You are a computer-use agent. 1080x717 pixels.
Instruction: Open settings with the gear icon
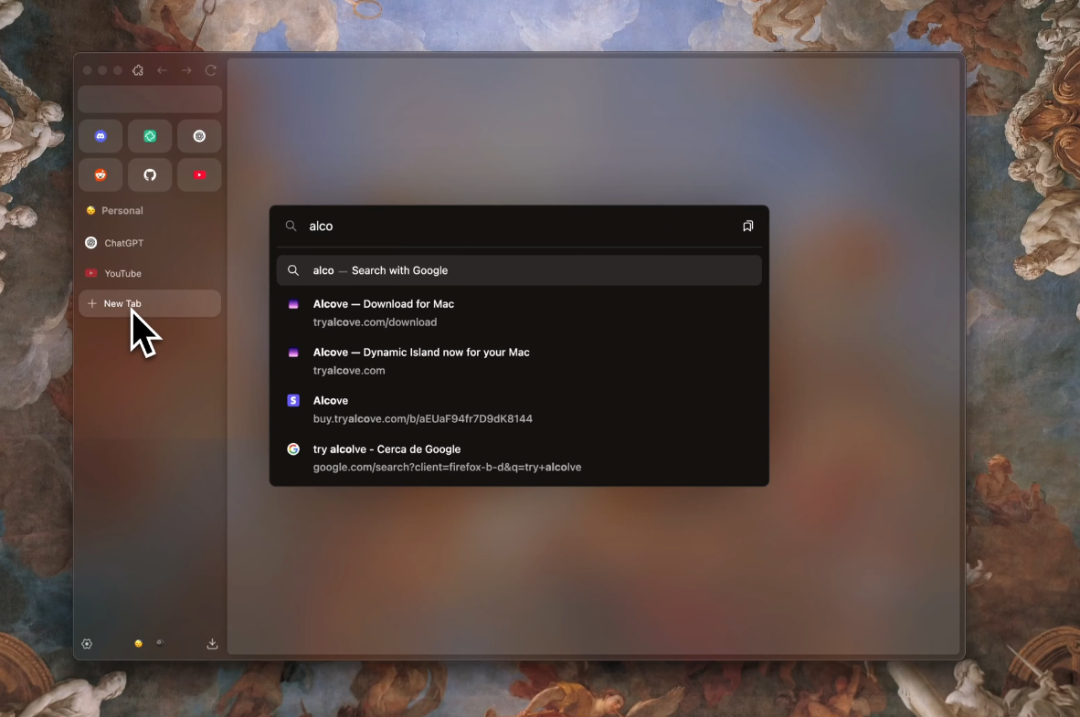click(x=87, y=644)
